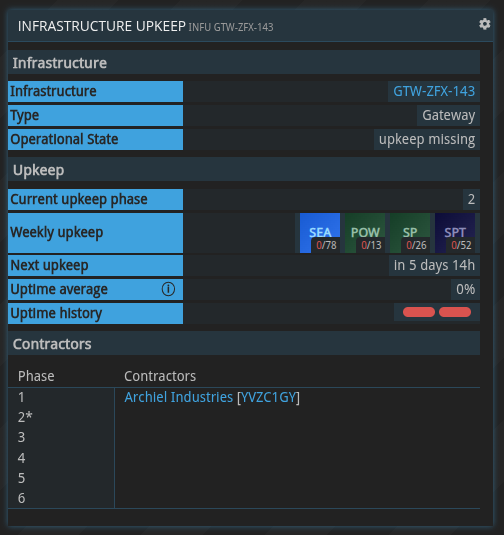504x535 pixels.
Task: Click the 'in 5 days 14h' value
Action: [x=434, y=265]
